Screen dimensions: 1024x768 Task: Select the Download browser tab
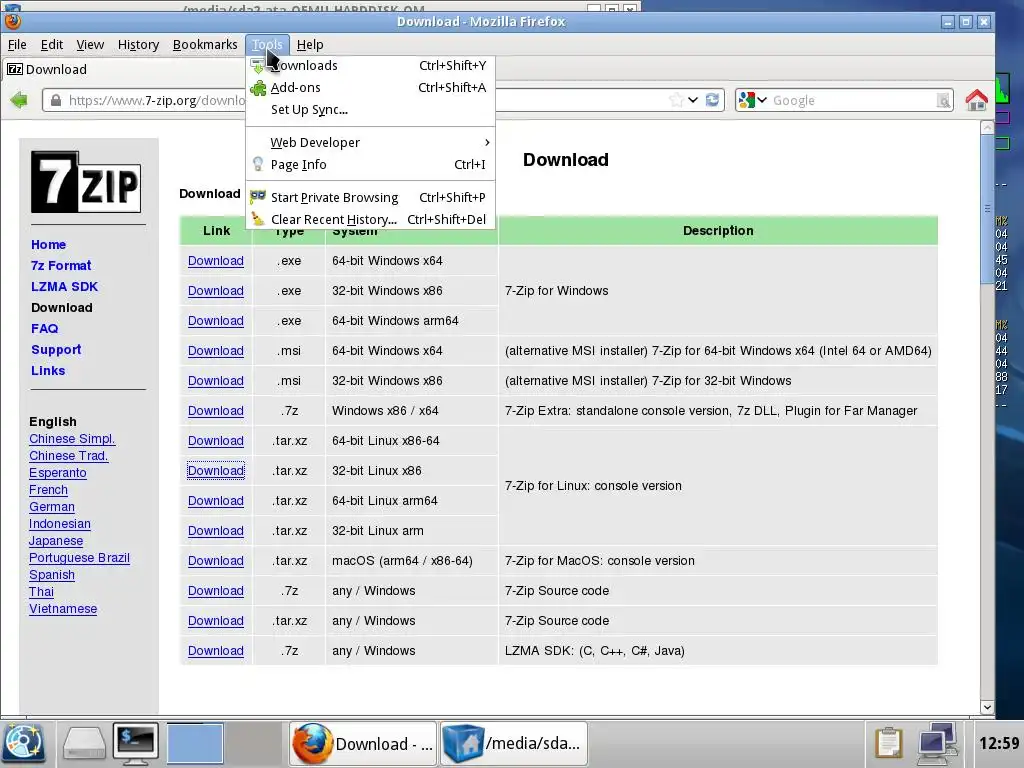pos(47,69)
